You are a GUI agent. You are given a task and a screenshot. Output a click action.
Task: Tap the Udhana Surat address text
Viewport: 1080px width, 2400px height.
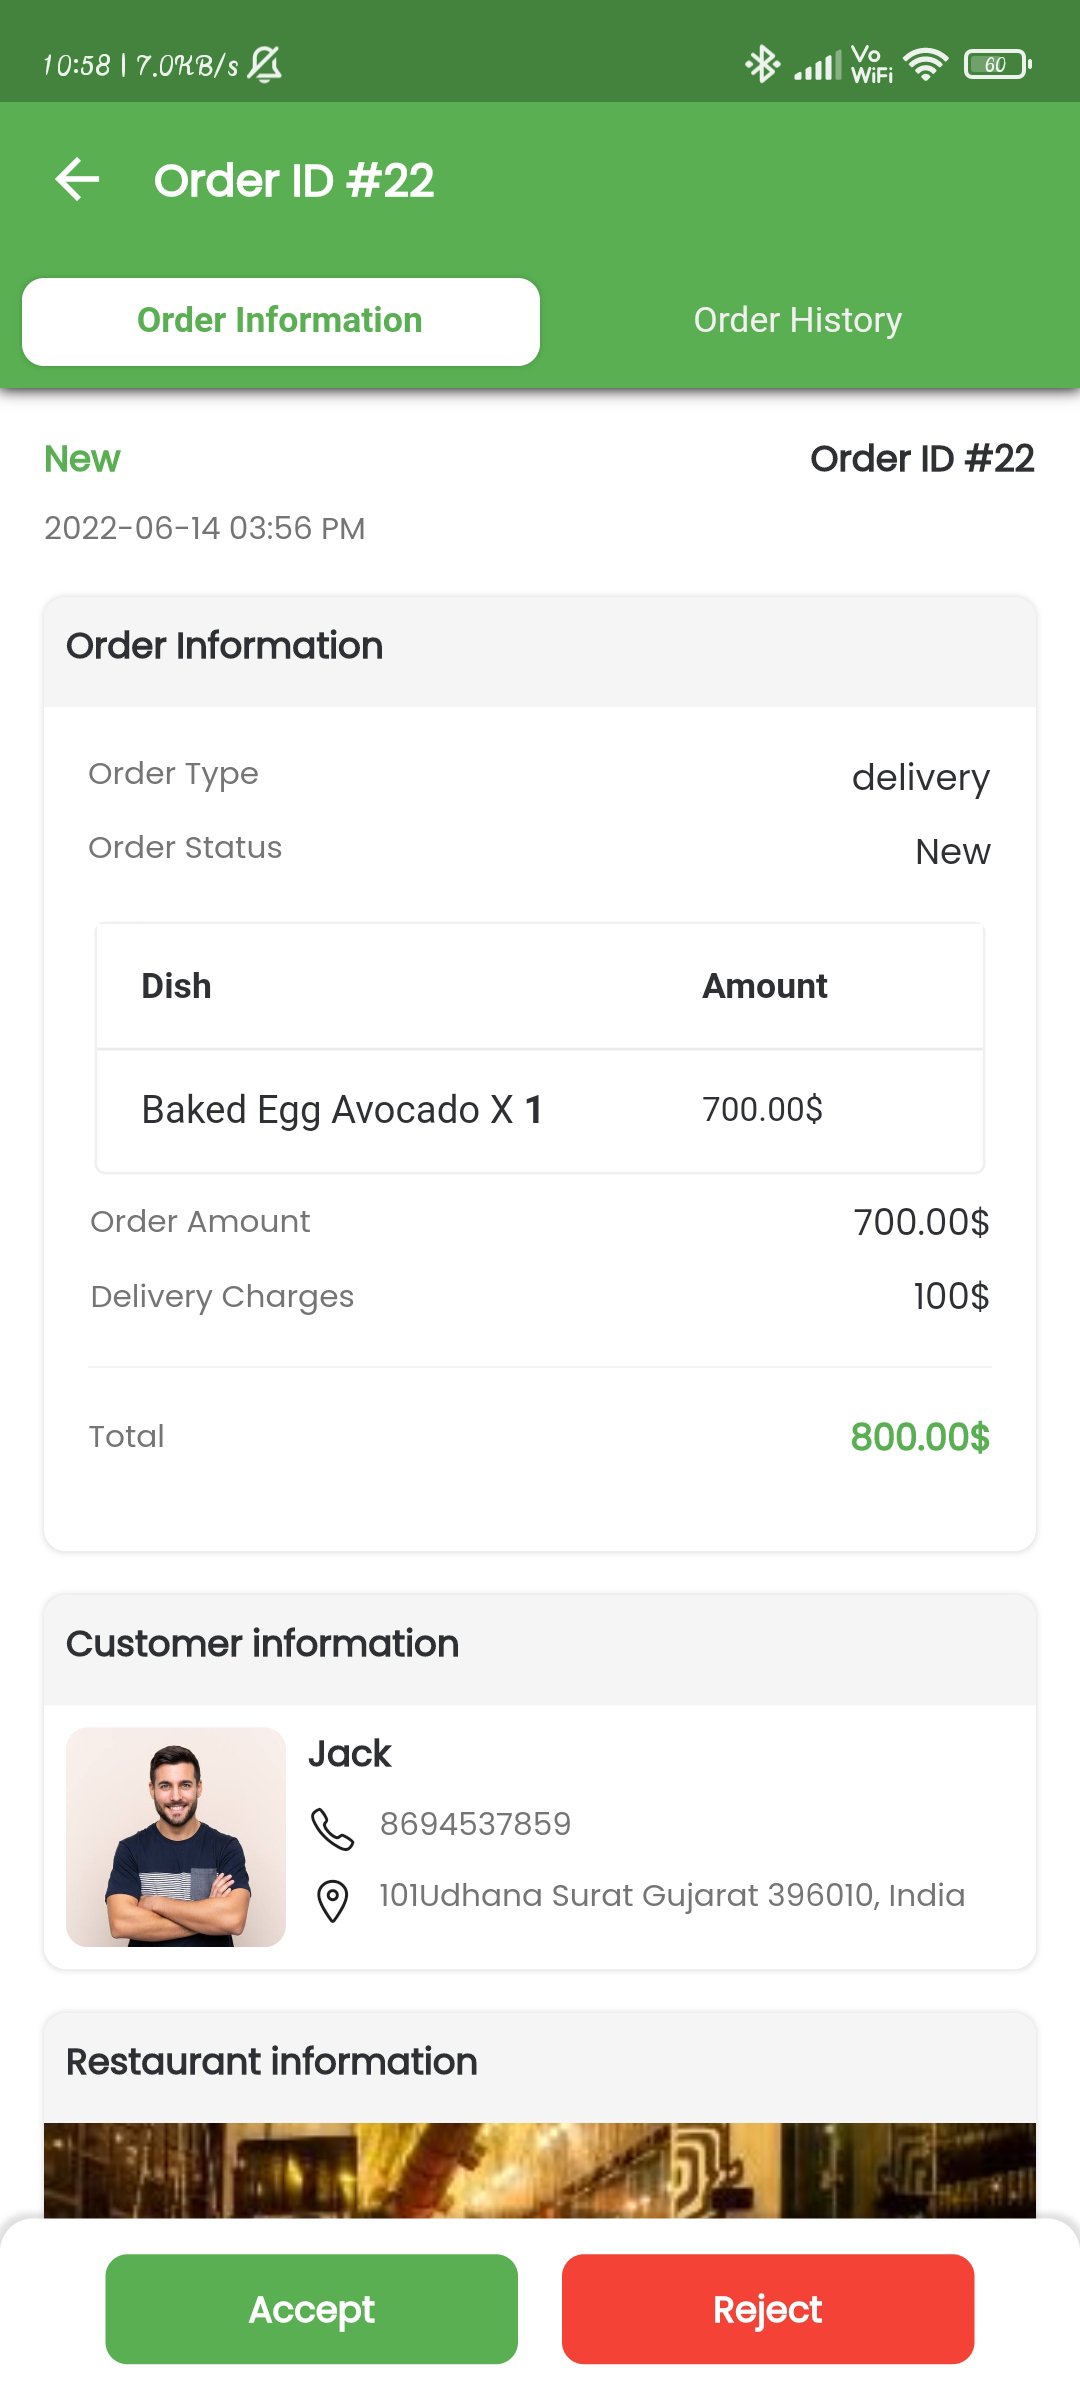671,1895
